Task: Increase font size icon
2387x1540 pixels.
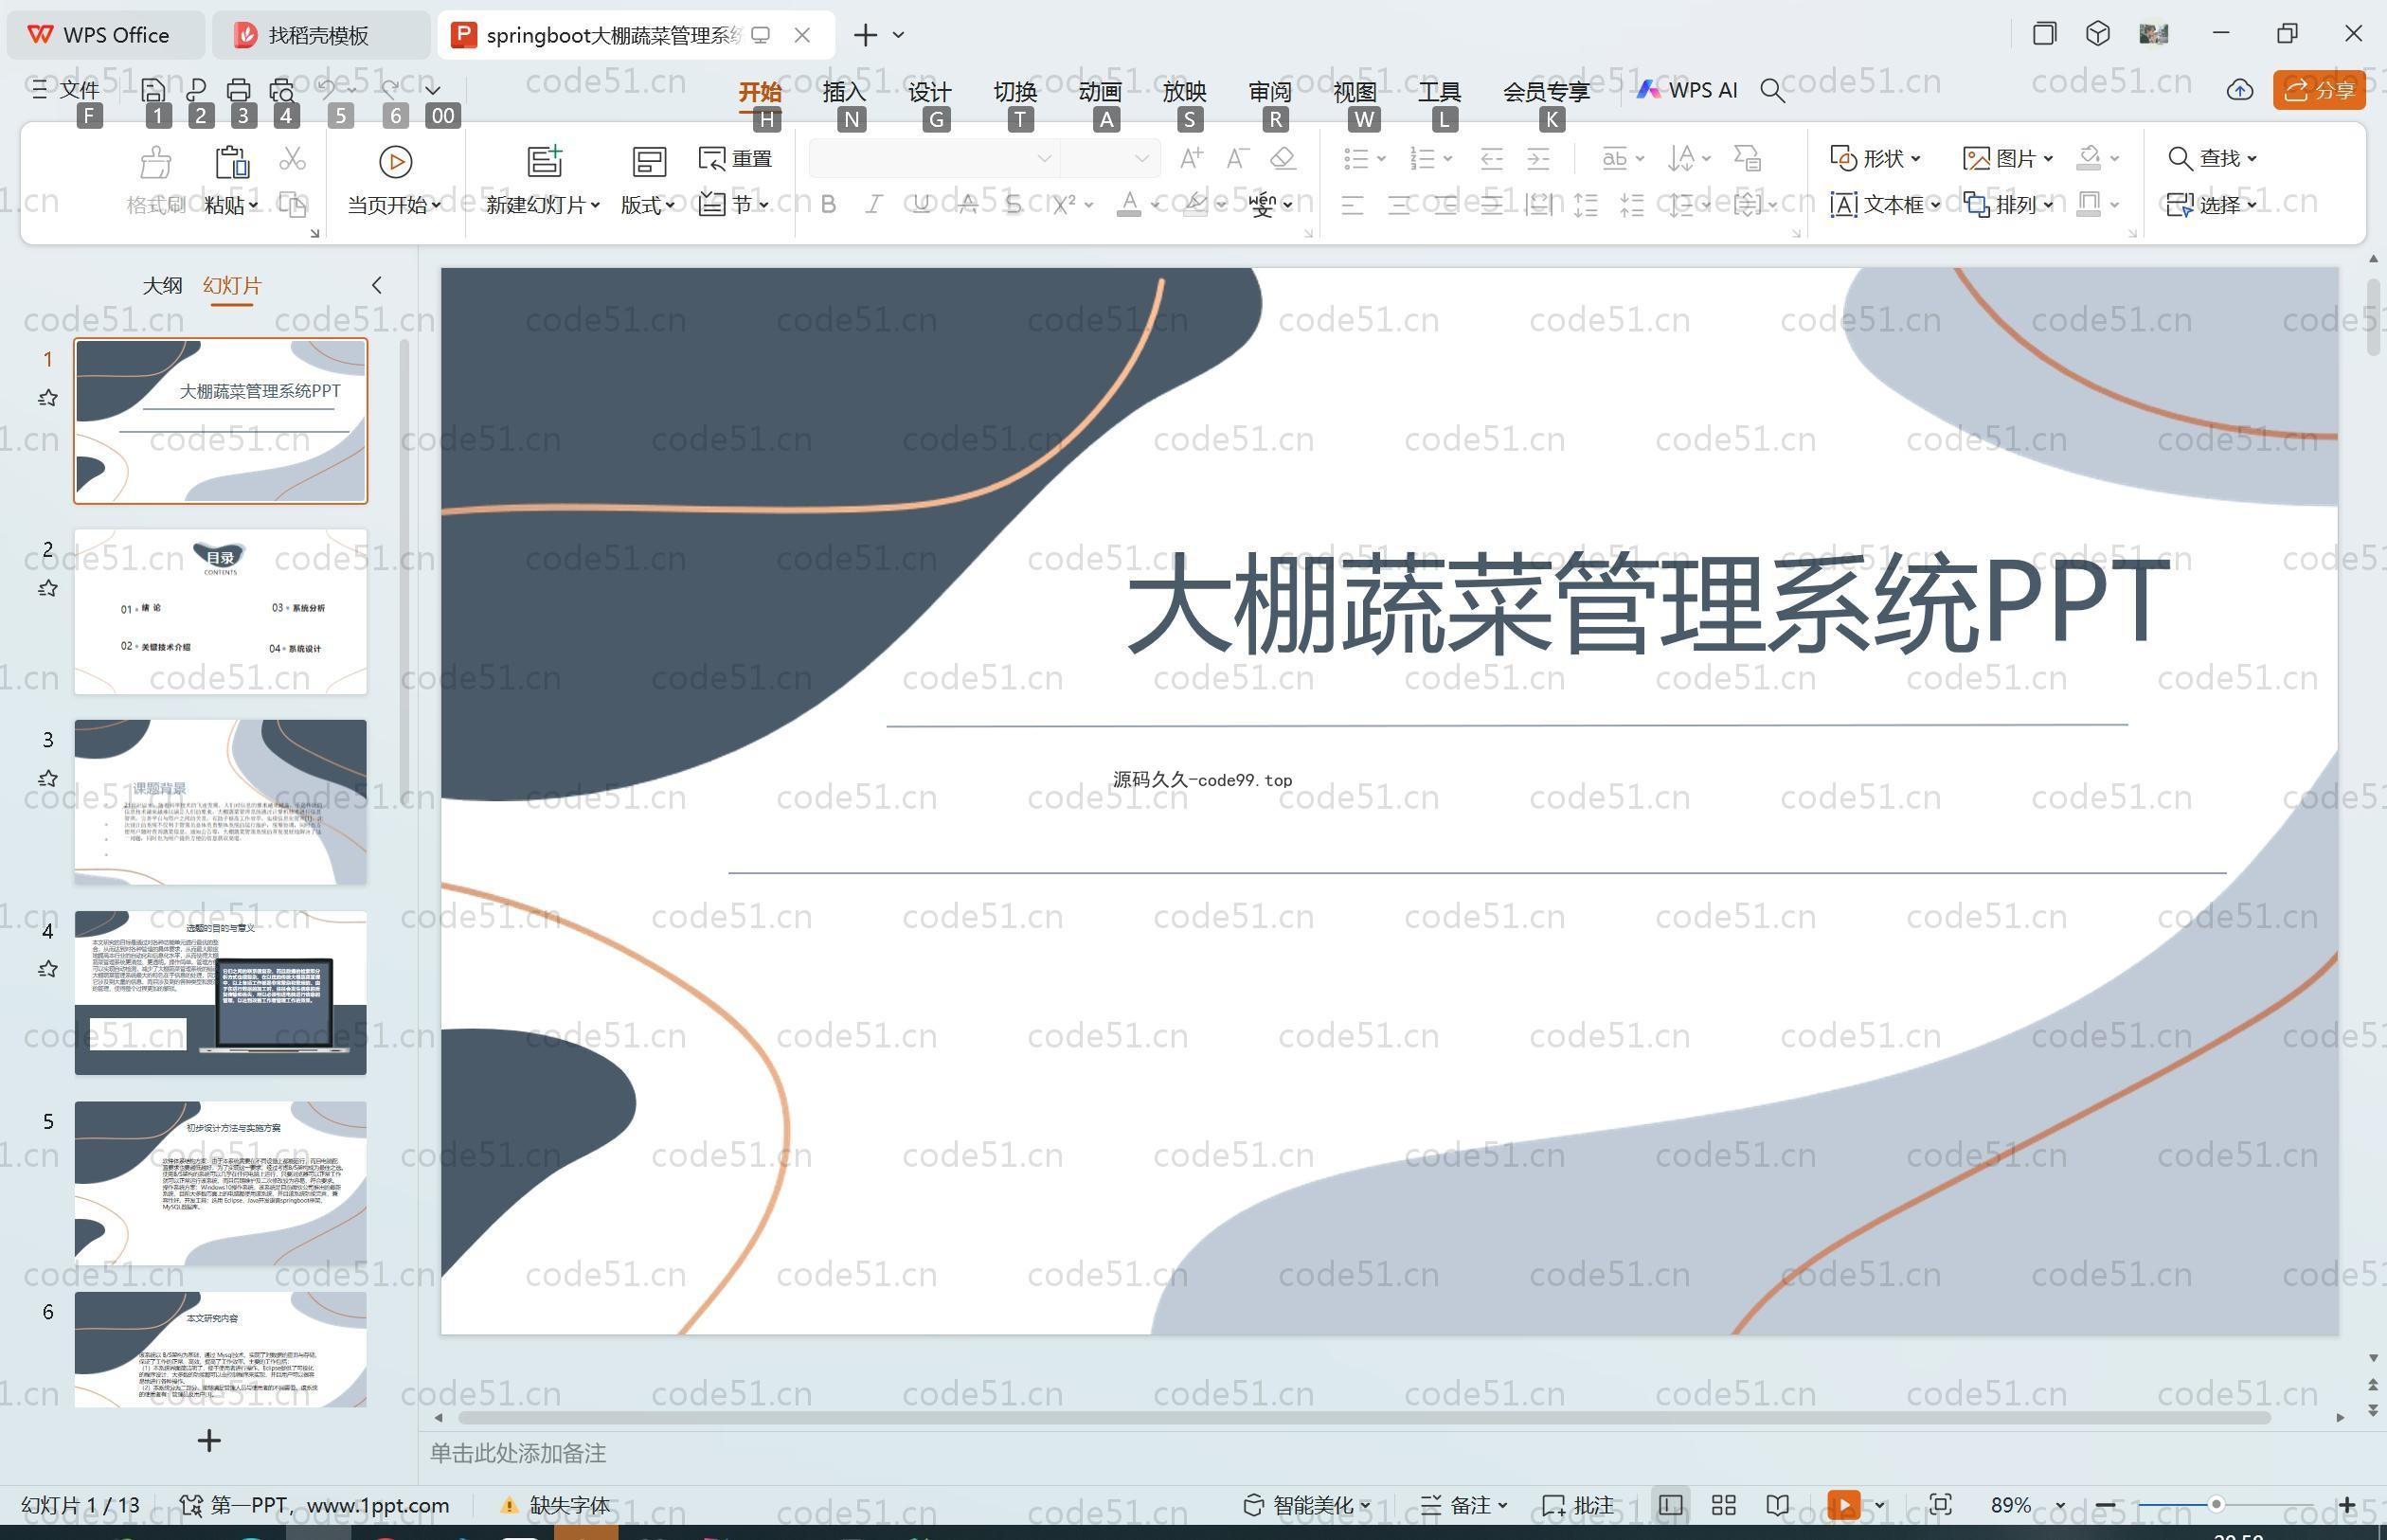Action: [x=1191, y=158]
